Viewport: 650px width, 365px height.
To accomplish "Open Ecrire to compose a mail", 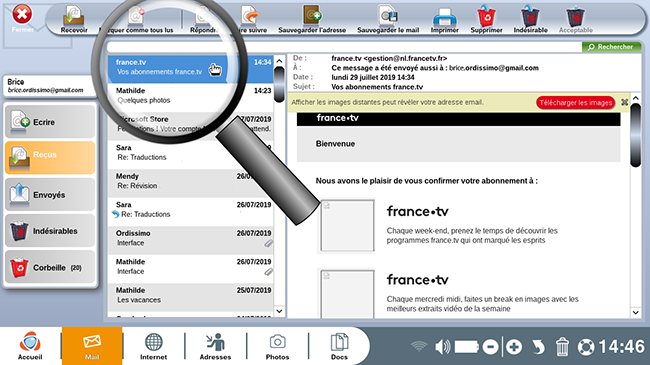I will click(x=50, y=122).
